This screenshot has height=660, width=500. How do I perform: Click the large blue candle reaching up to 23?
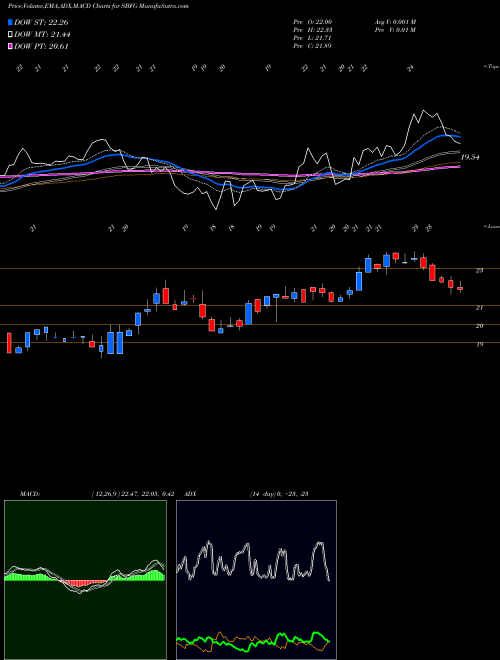click(359, 281)
